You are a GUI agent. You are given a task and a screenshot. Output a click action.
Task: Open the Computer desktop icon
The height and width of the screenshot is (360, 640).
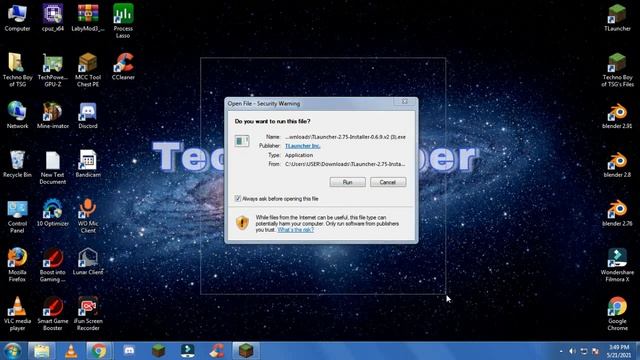pyautogui.click(x=17, y=18)
